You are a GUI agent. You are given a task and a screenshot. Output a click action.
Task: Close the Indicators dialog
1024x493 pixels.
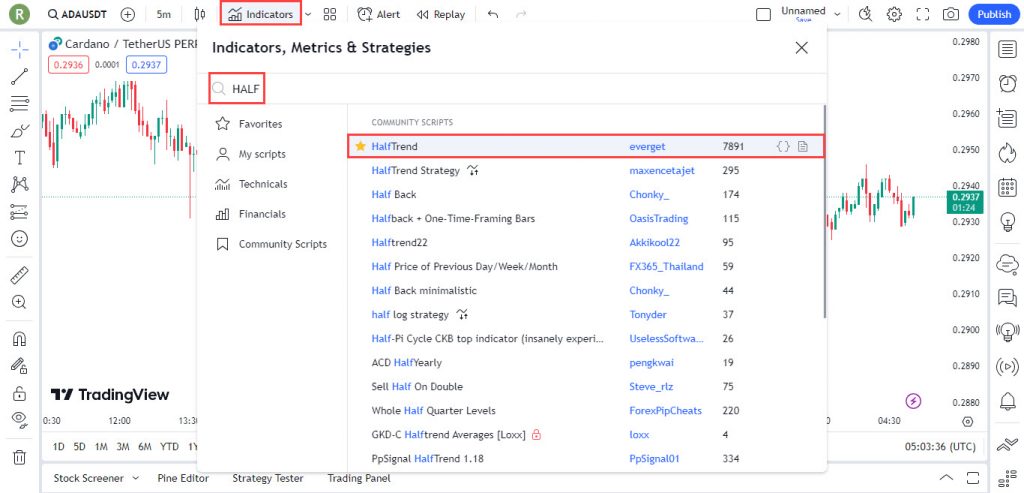[801, 48]
